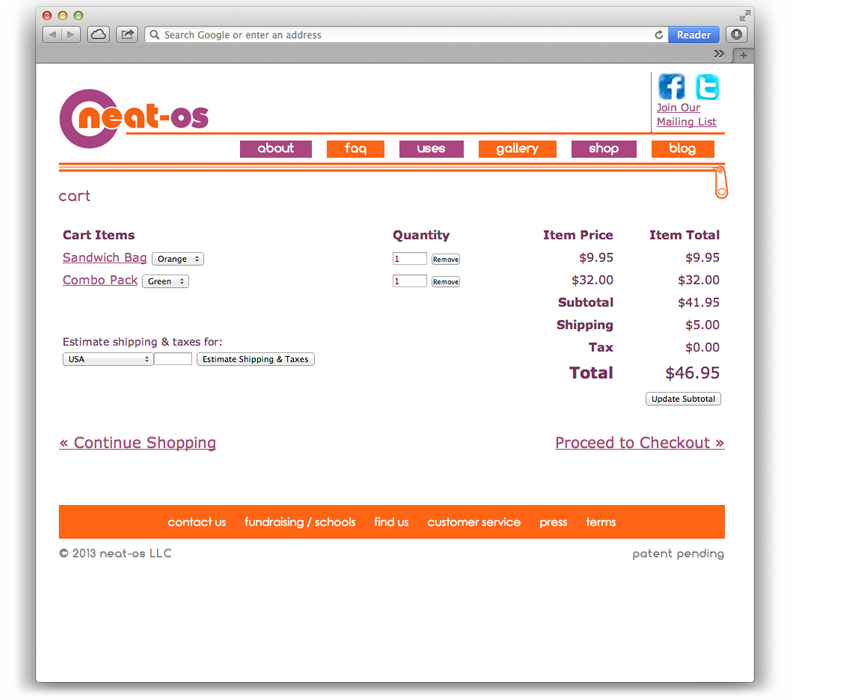Open find us footer link
841x700 pixels.
[392, 522]
